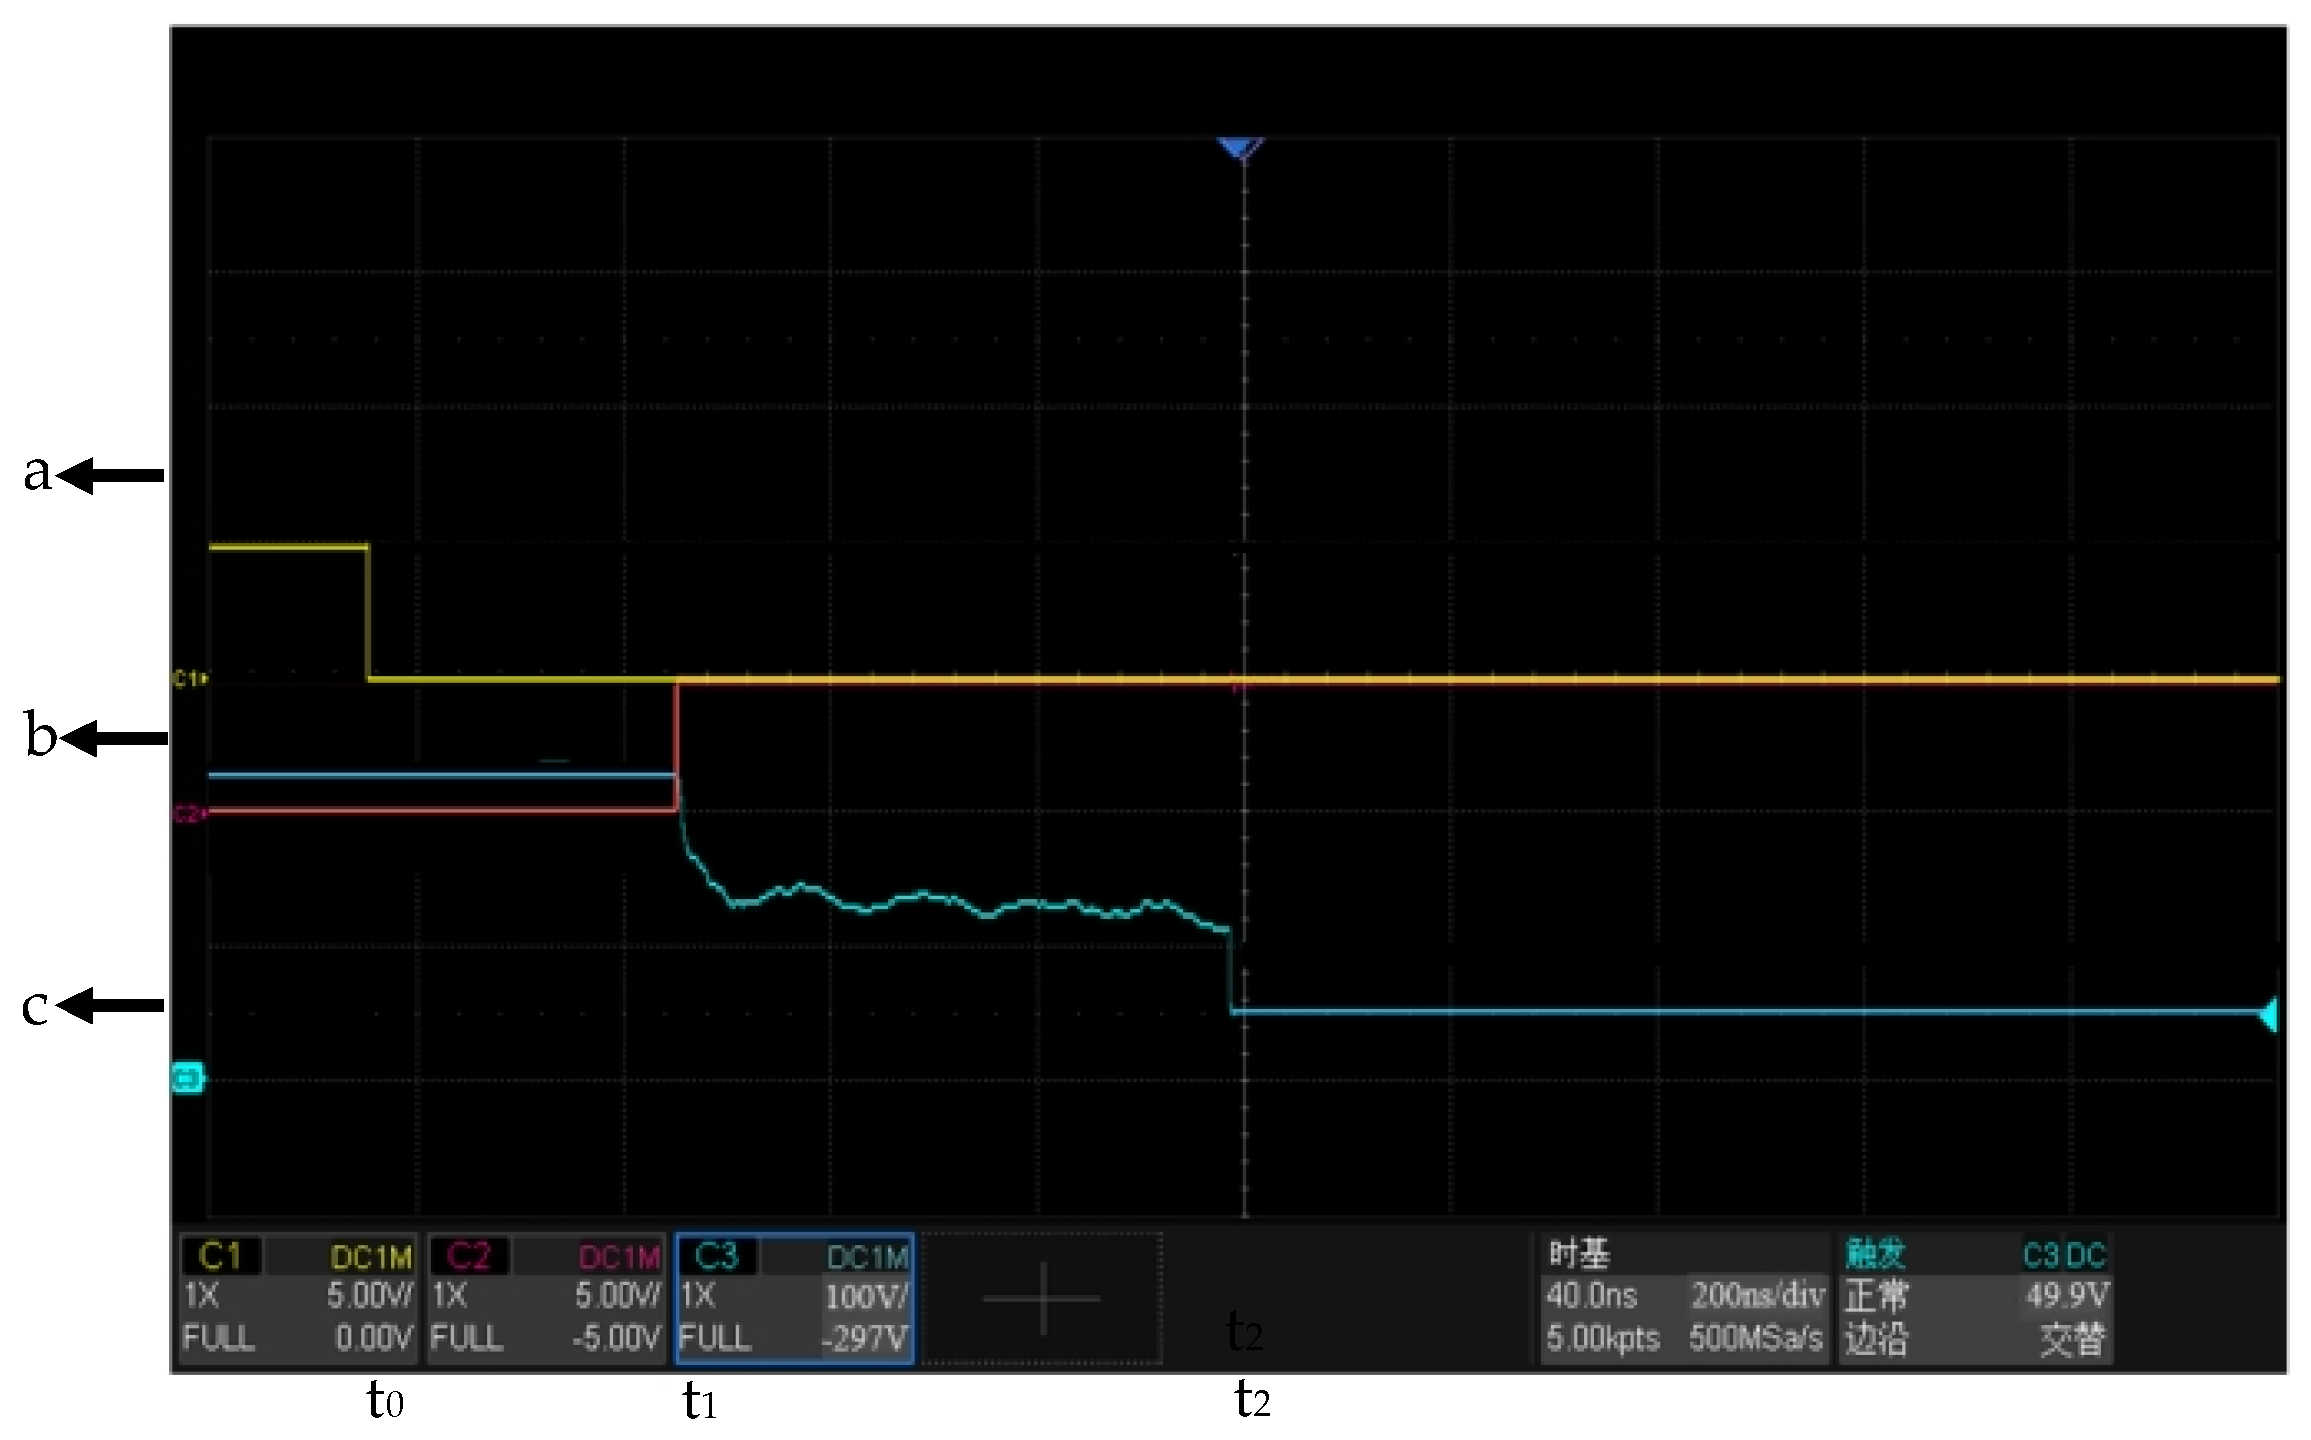Select the 边沿 edge trigger type
The image size is (2311, 1440).
[1876, 1338]
